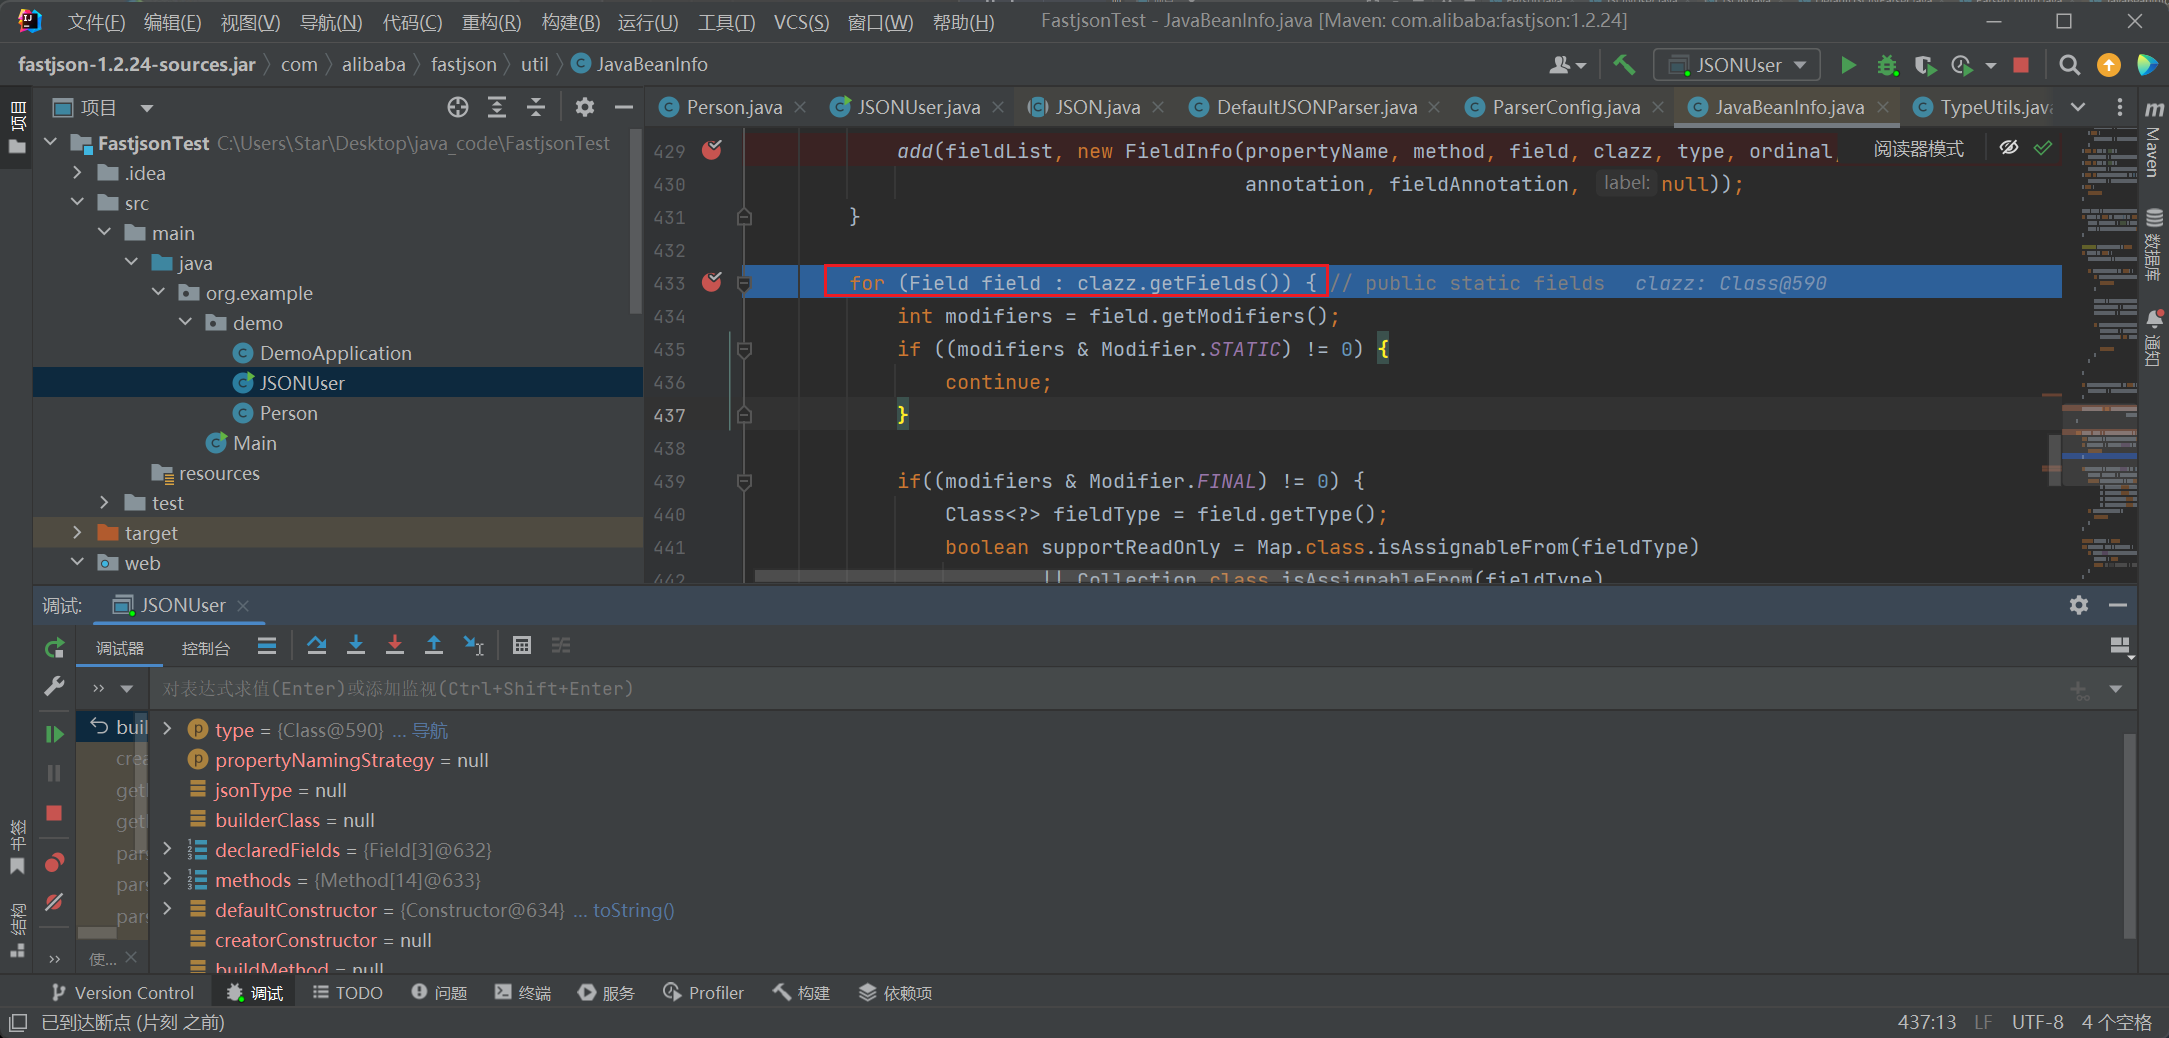2169x1038 pixels.
Task: Expand the target folder in project tree
Action: coord(78,533)
